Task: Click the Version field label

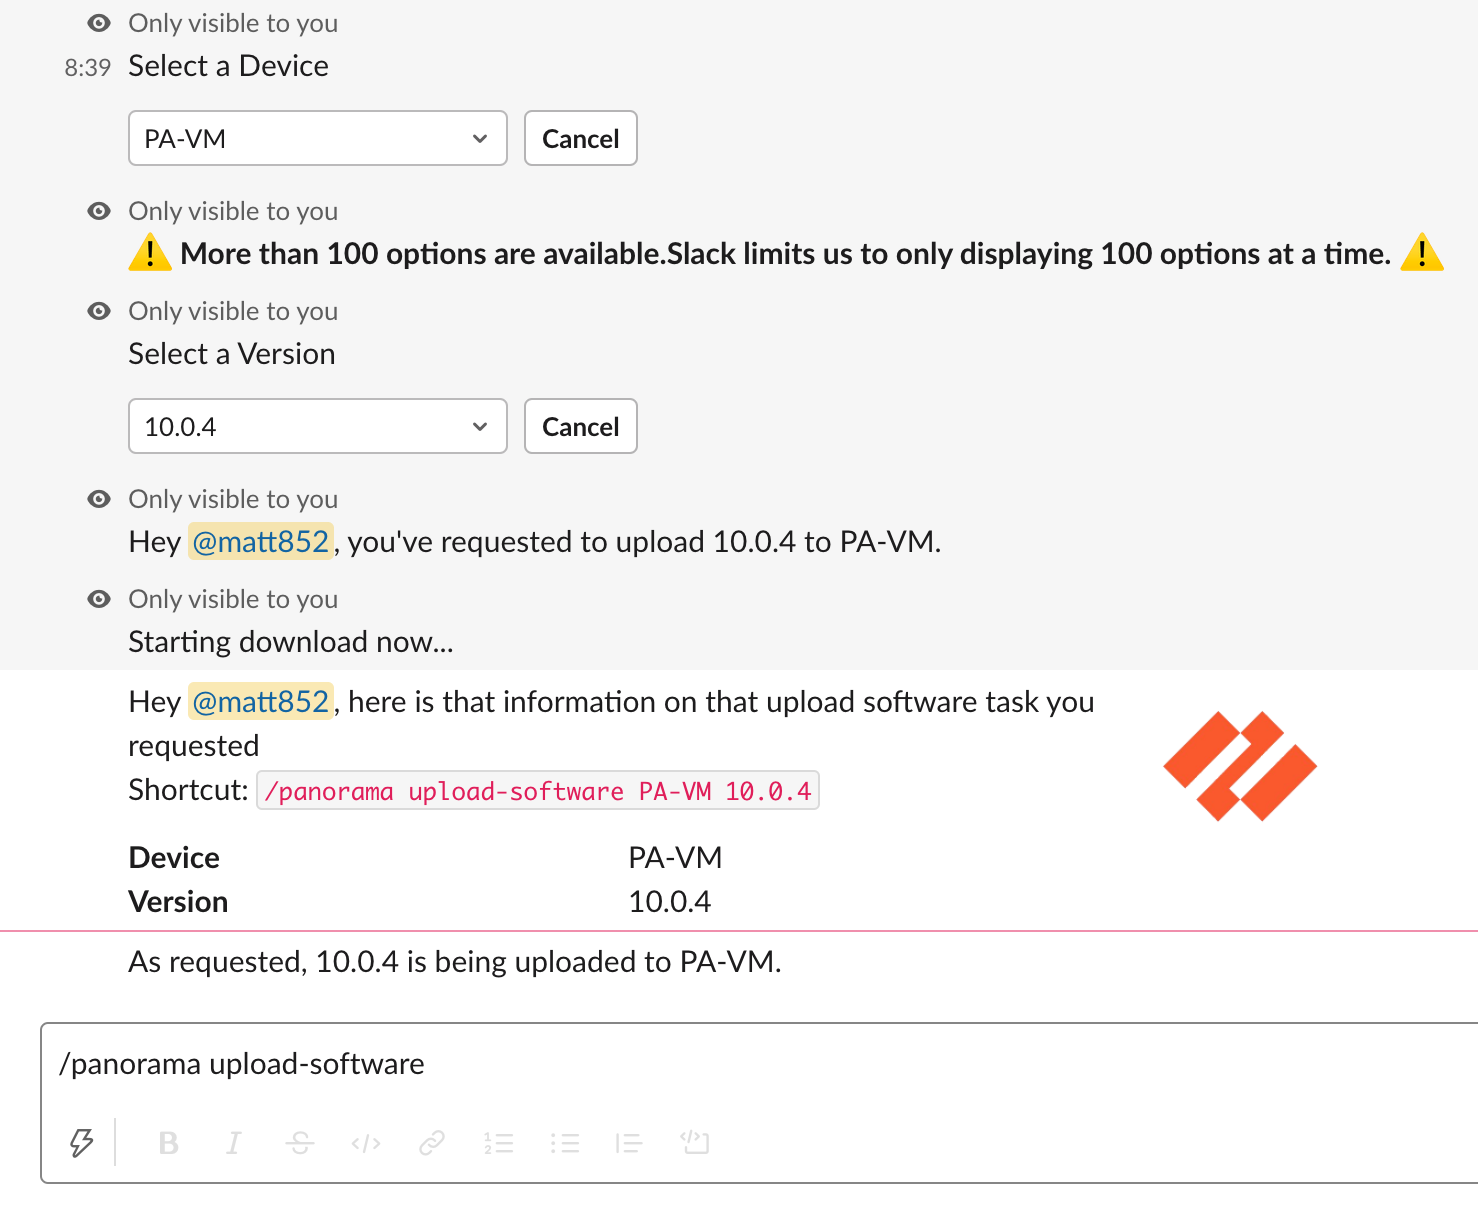Action: 179,901
